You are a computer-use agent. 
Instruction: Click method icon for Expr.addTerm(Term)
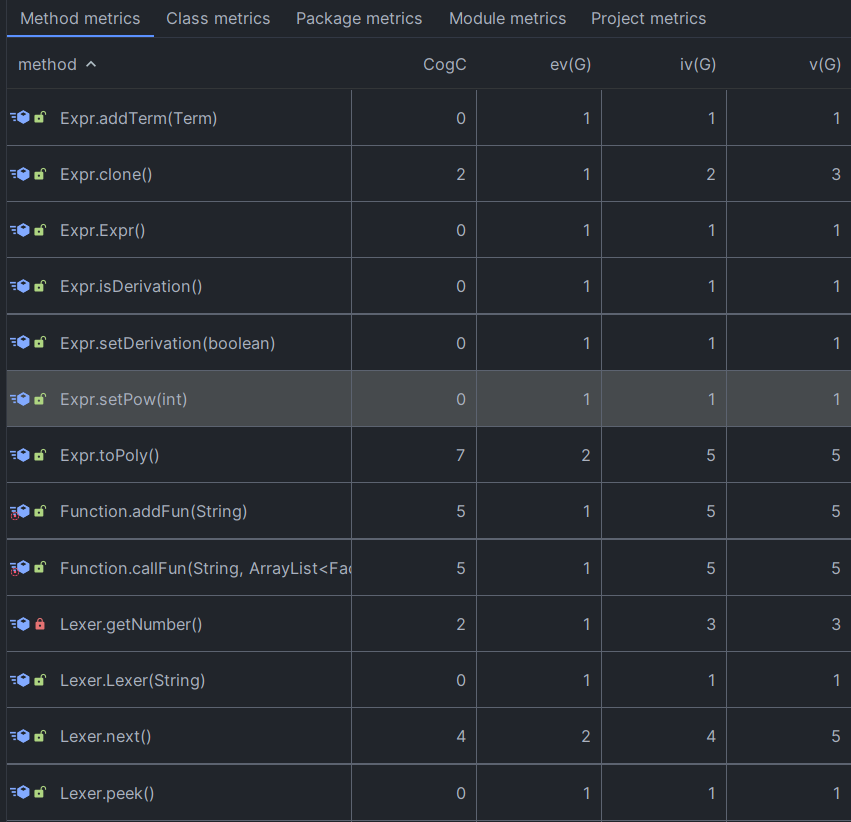(x=20, y=117)
